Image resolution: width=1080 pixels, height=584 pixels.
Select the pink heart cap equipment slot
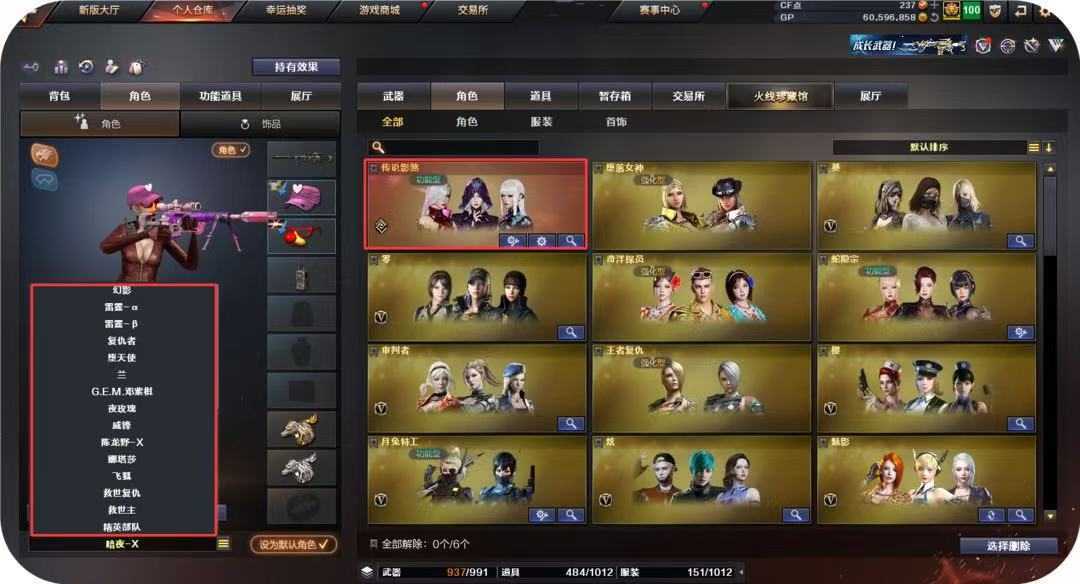pyautogui.click(x=302, y=197)
